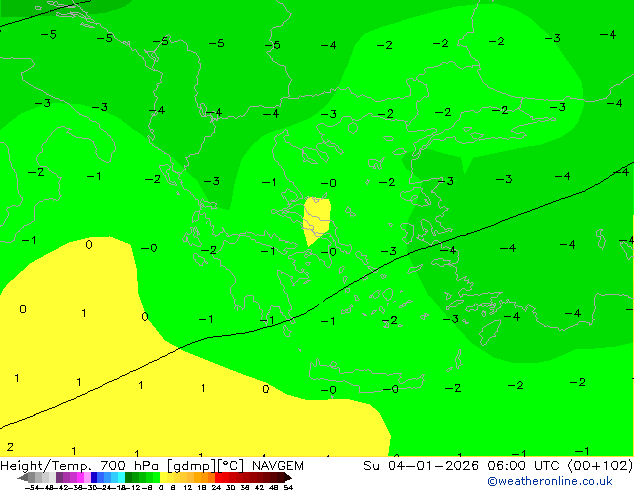The width and height of the screenshot is (634, 490).
Task: Click the '(00+102)' forecast hour text
Action: coord(600,466)
